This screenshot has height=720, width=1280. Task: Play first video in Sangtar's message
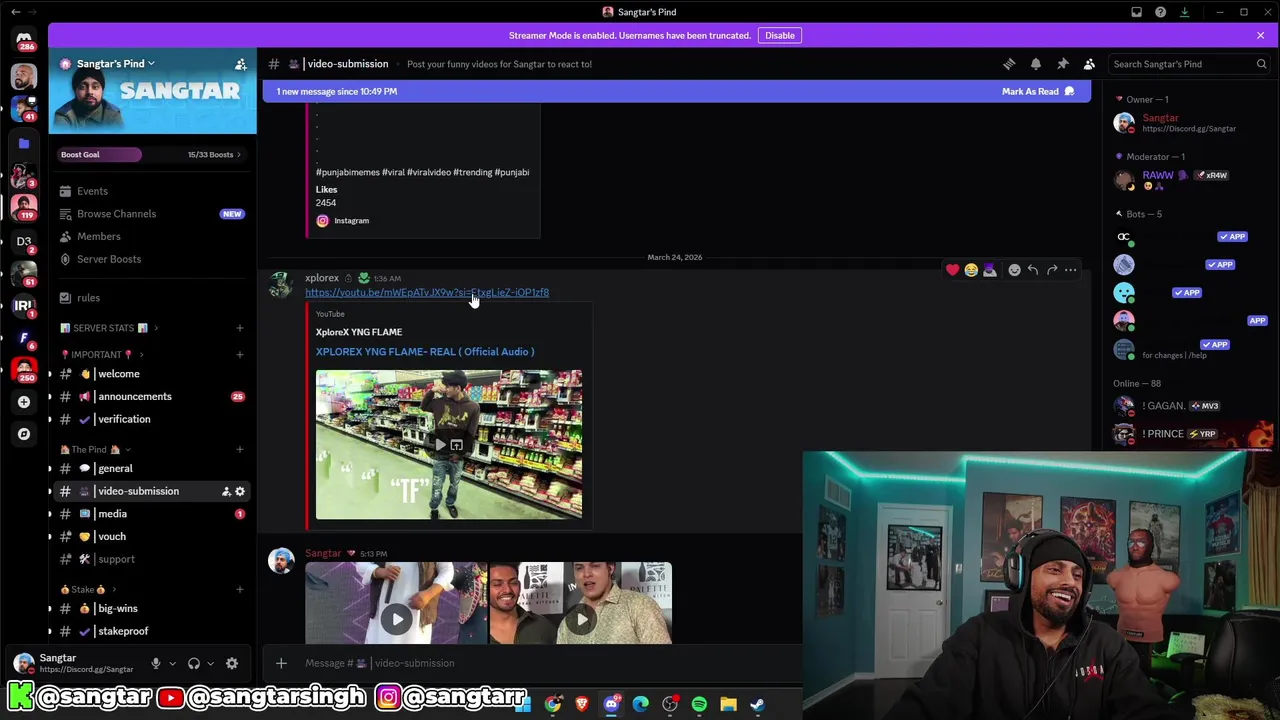pos(397,619)
